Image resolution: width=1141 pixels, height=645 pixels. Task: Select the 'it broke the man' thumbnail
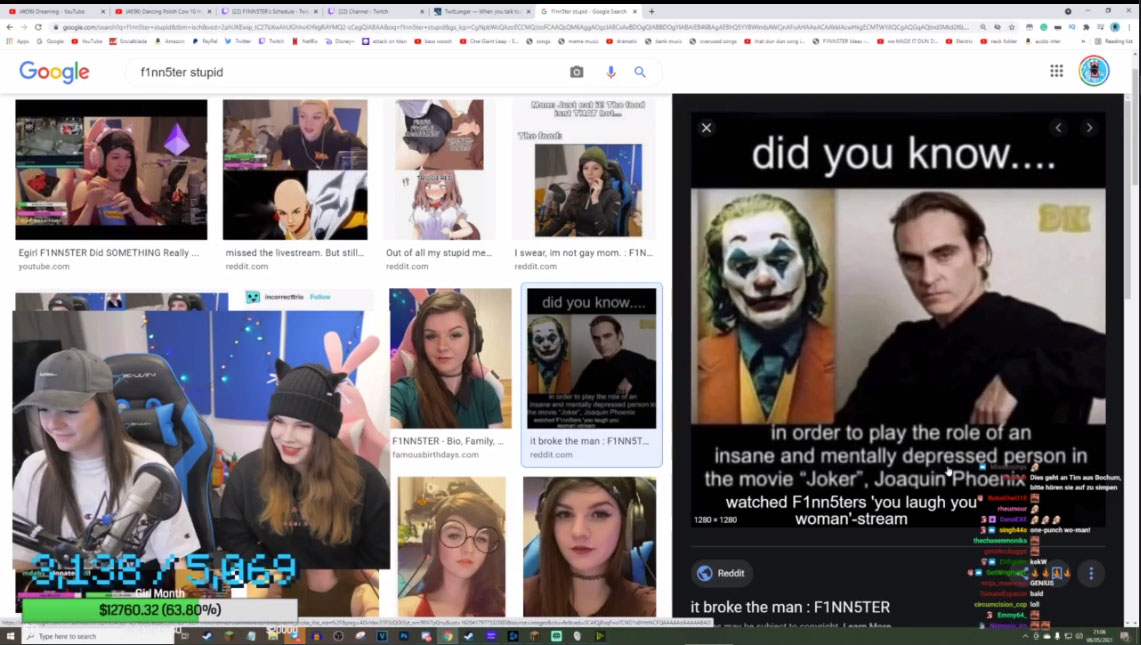pos(592,358)
